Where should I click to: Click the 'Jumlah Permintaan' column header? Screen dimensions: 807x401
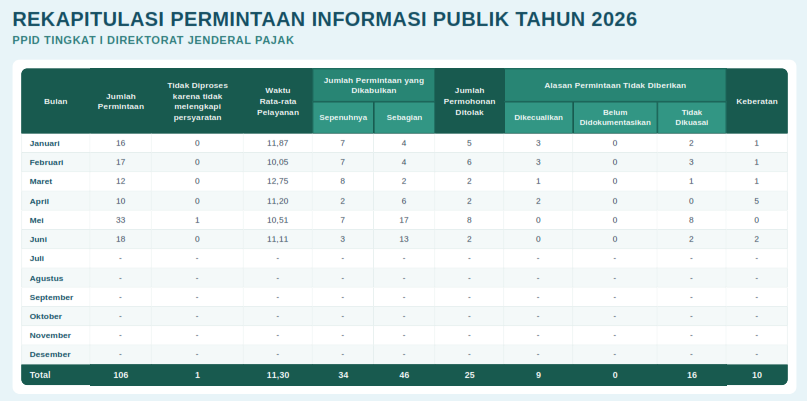(121, 101)
